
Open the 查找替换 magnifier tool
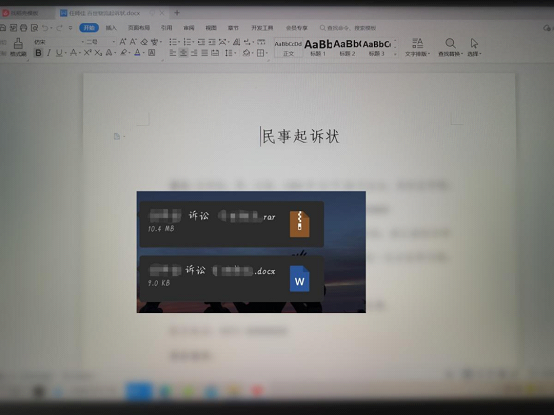coord(450,47)
